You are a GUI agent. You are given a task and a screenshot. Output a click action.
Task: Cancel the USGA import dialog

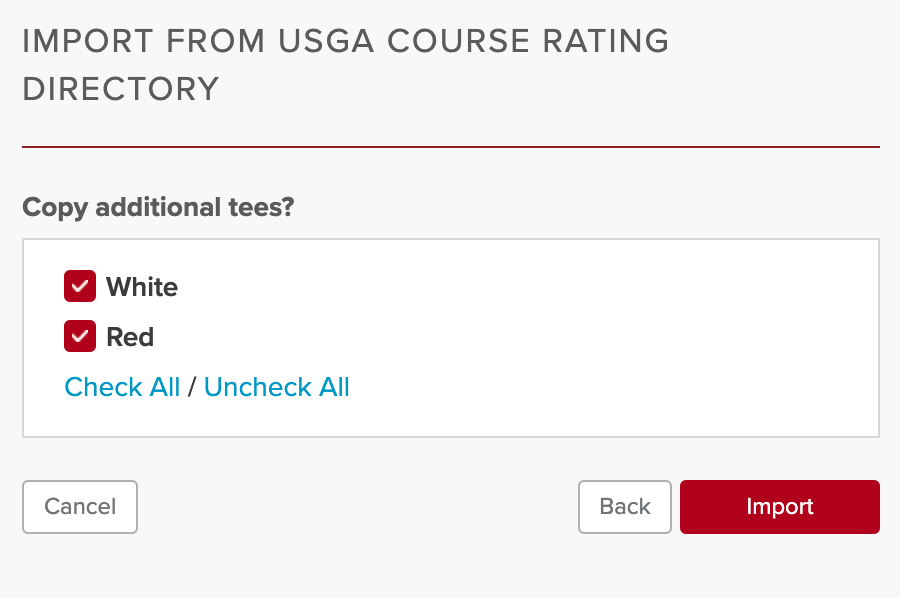pyautogui.click(x=80, y=507)
